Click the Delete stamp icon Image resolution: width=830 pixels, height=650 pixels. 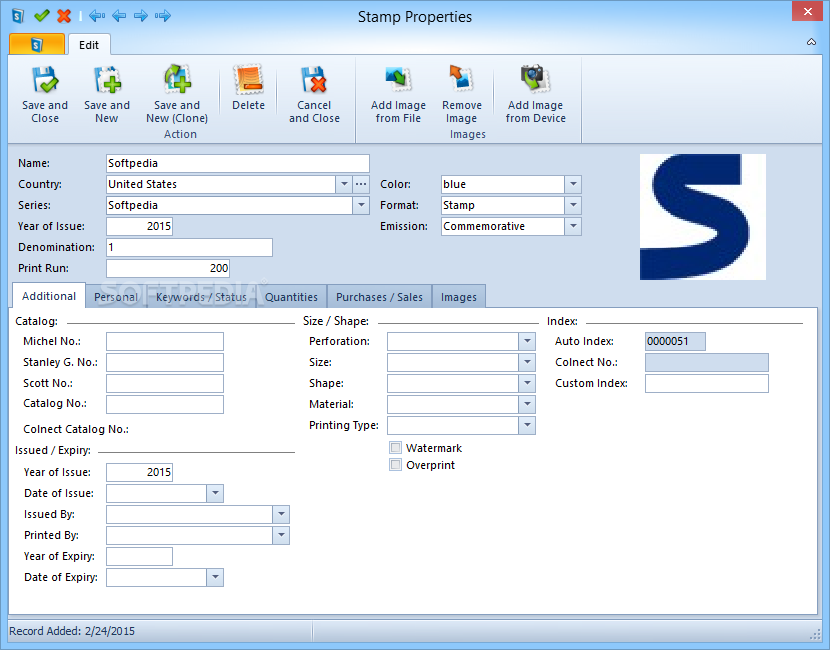pyautogui.click(x=248, y=80)
